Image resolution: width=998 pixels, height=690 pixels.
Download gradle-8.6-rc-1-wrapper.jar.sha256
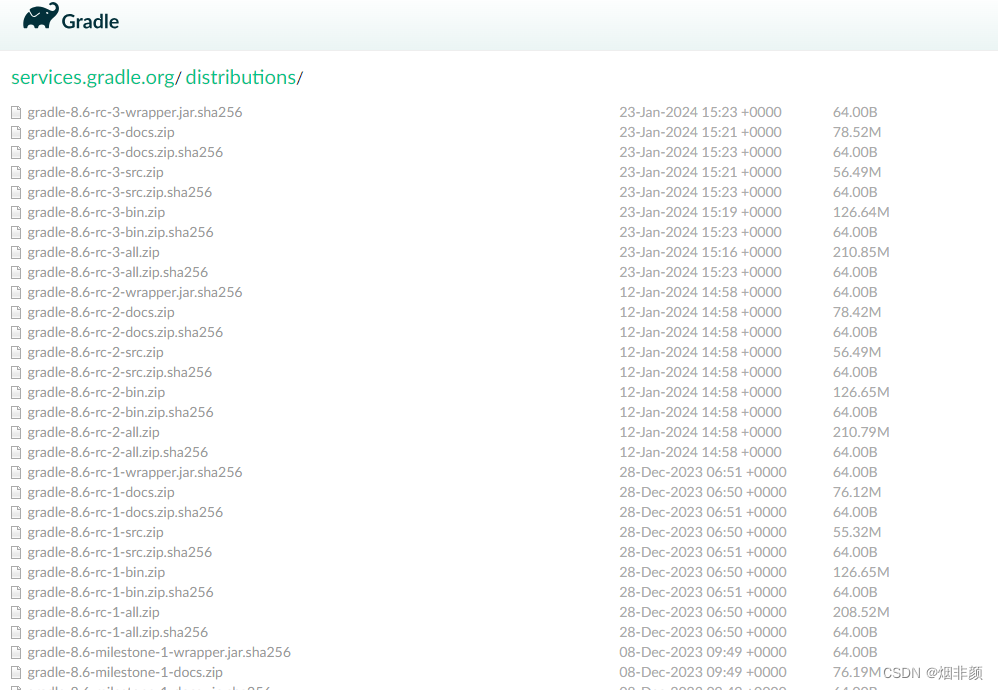pos(135,472)
